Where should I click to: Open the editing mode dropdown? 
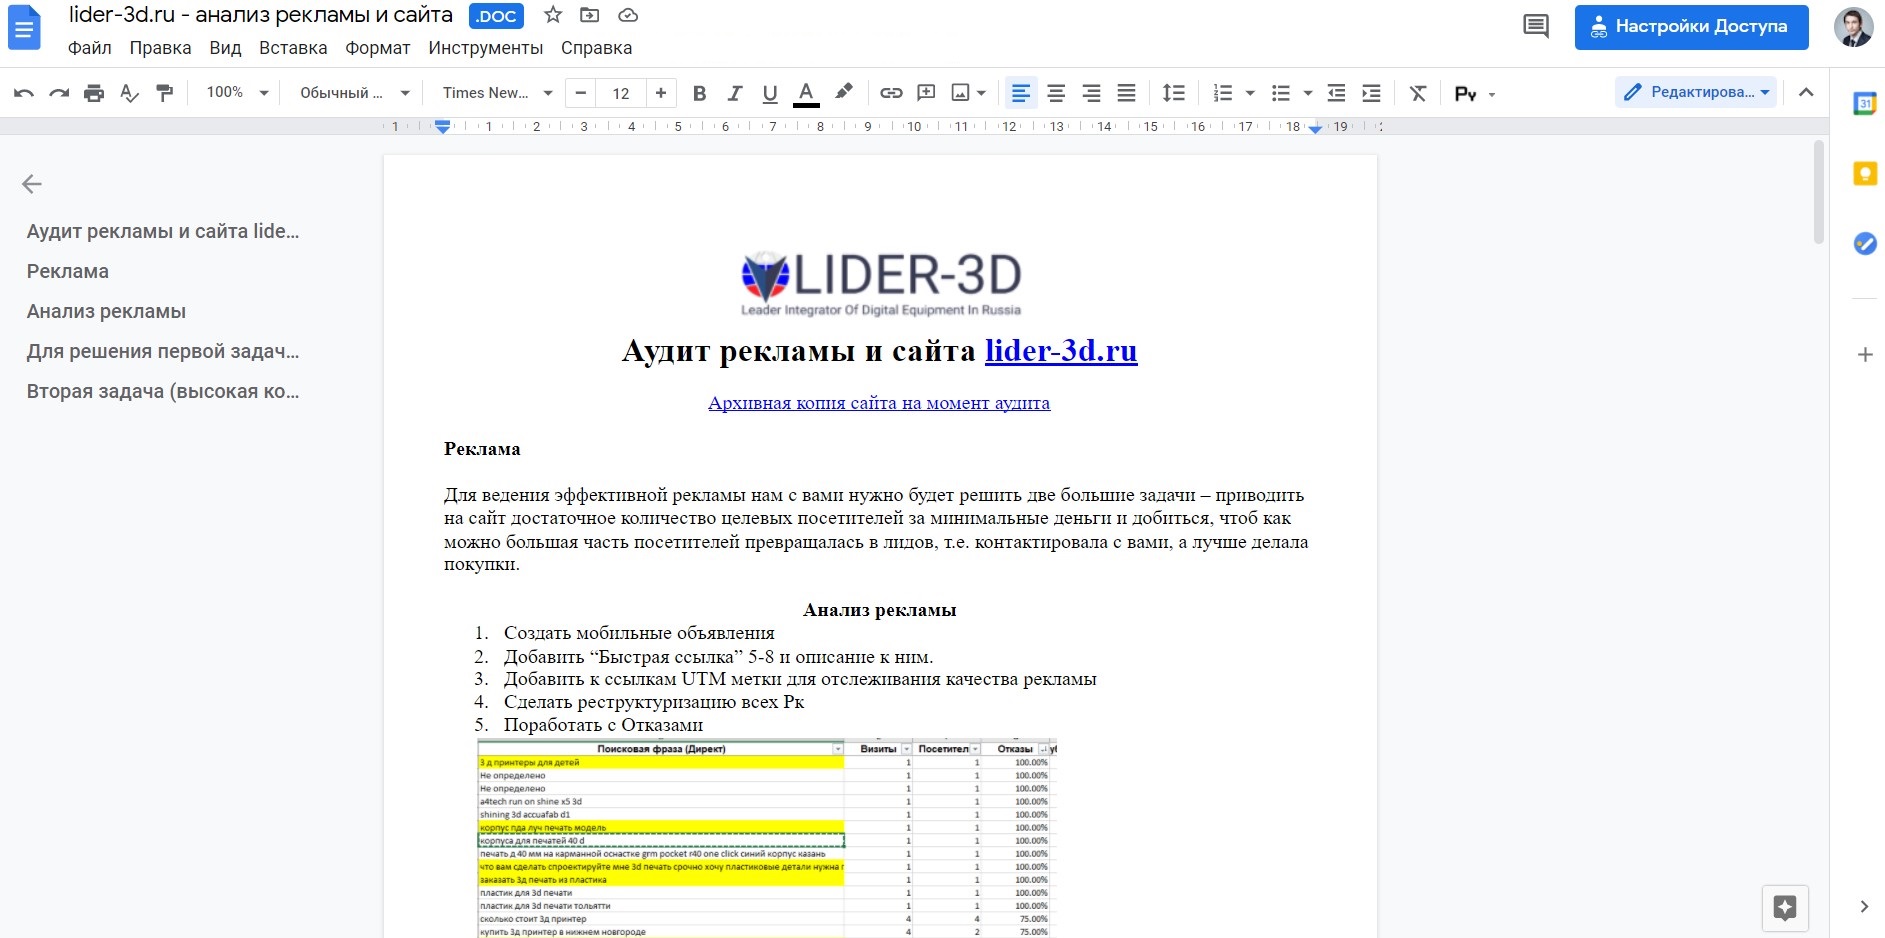click(1695, 92)
